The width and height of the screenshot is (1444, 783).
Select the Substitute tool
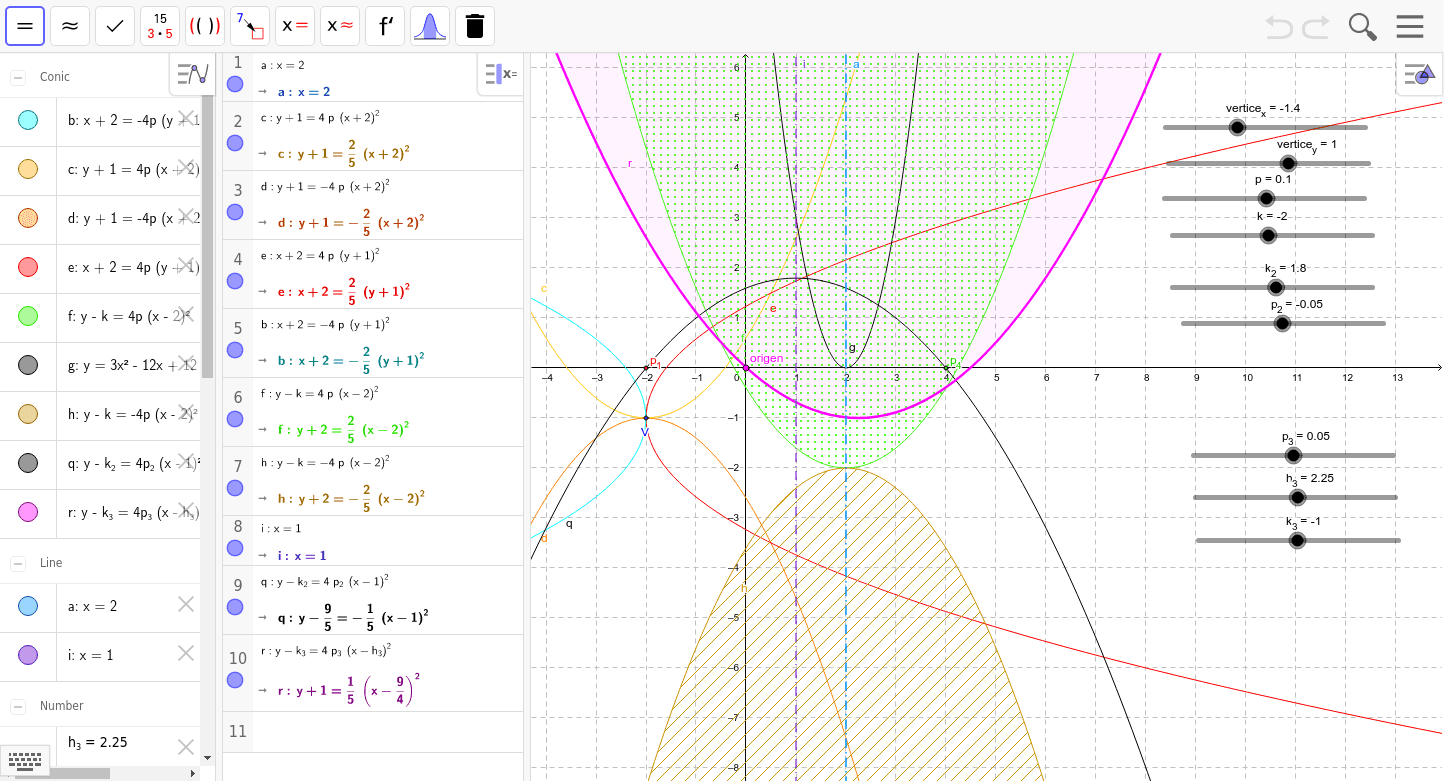tap(250, 26)
